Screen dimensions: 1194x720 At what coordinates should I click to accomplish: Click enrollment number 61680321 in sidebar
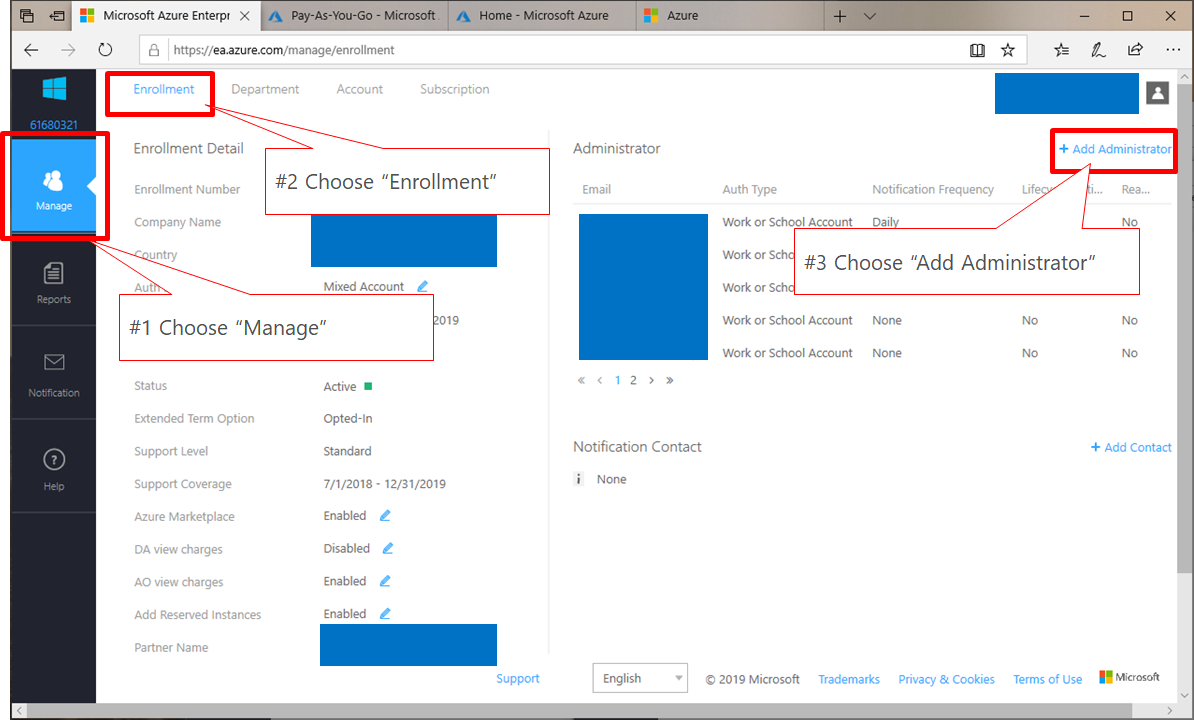coord(53,125)
